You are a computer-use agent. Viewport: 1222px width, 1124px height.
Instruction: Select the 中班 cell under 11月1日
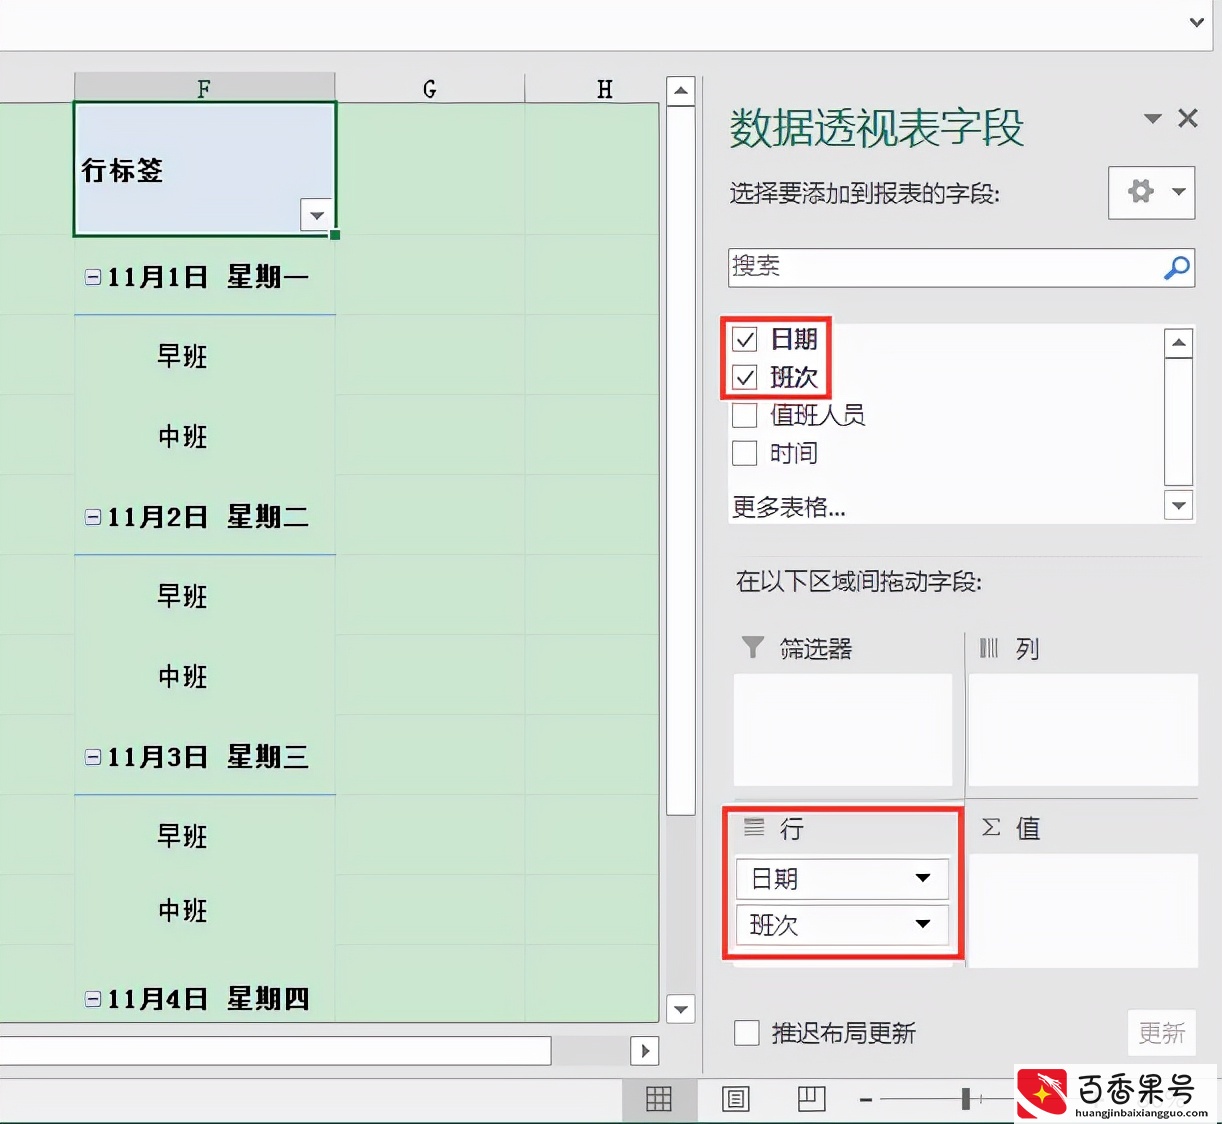[204, 435]
